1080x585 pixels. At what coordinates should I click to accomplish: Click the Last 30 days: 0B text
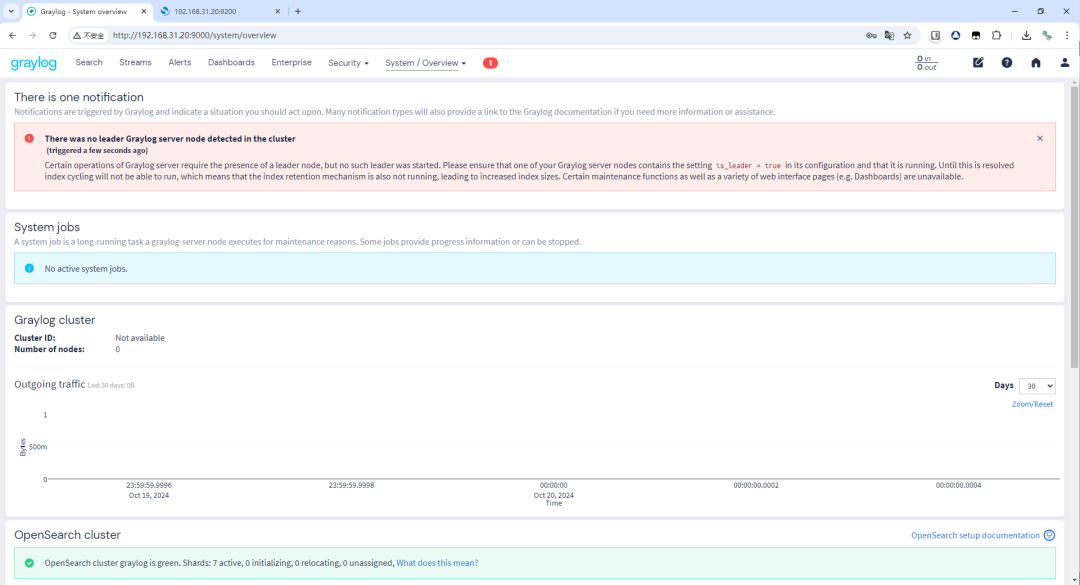click(x=111, y=386)
